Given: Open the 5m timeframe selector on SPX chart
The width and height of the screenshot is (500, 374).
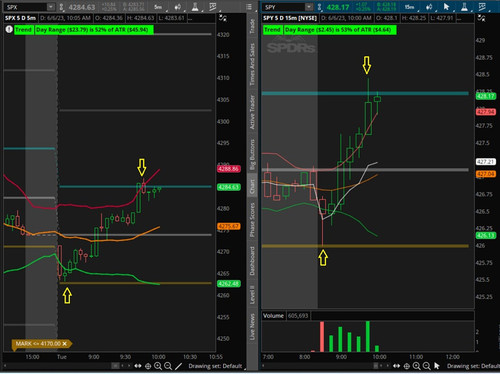Looking at the screenshot, I should [x=158, y=7].
